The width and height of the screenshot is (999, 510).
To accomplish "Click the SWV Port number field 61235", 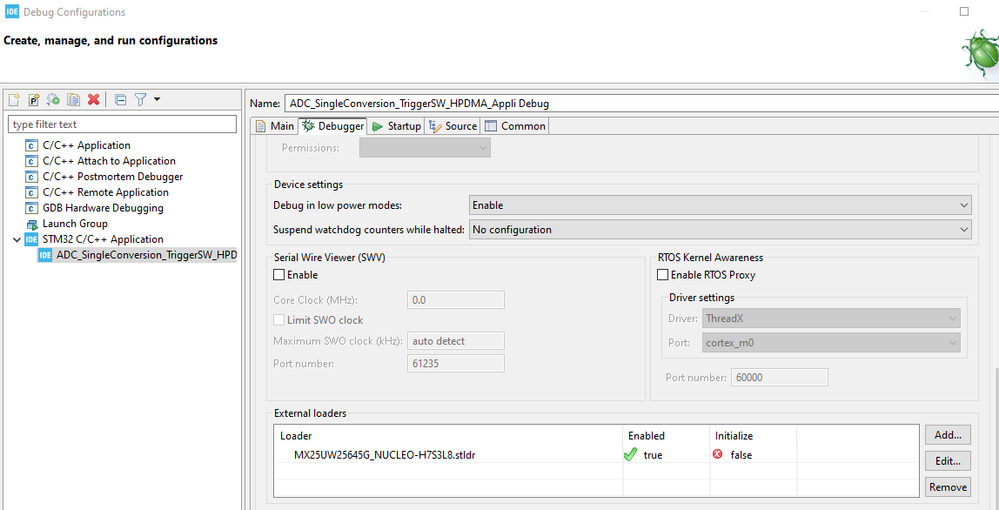I will click(456, 363).
